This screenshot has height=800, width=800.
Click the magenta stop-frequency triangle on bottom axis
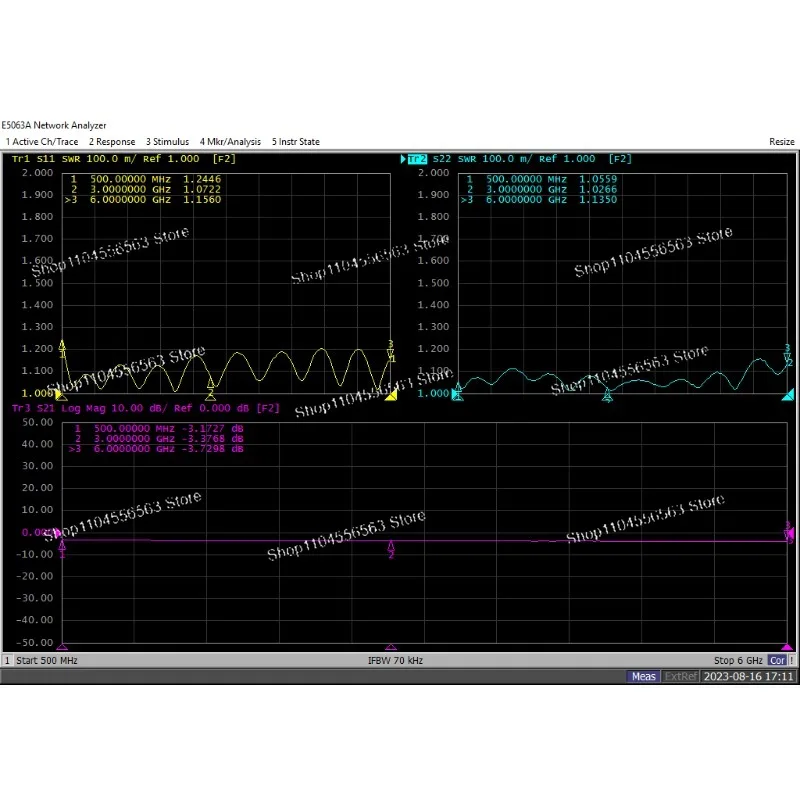tap(788, 647)
